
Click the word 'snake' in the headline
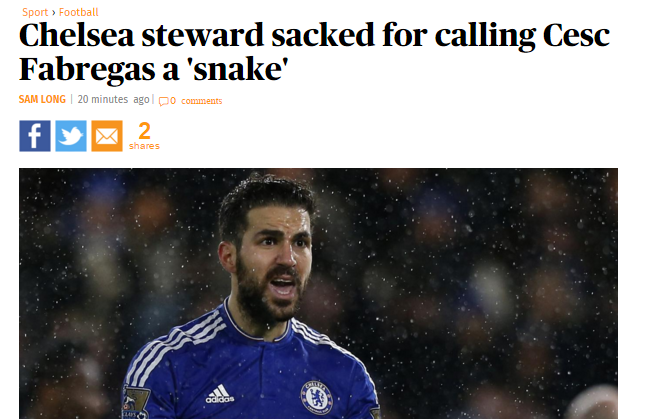click(238, 69)
